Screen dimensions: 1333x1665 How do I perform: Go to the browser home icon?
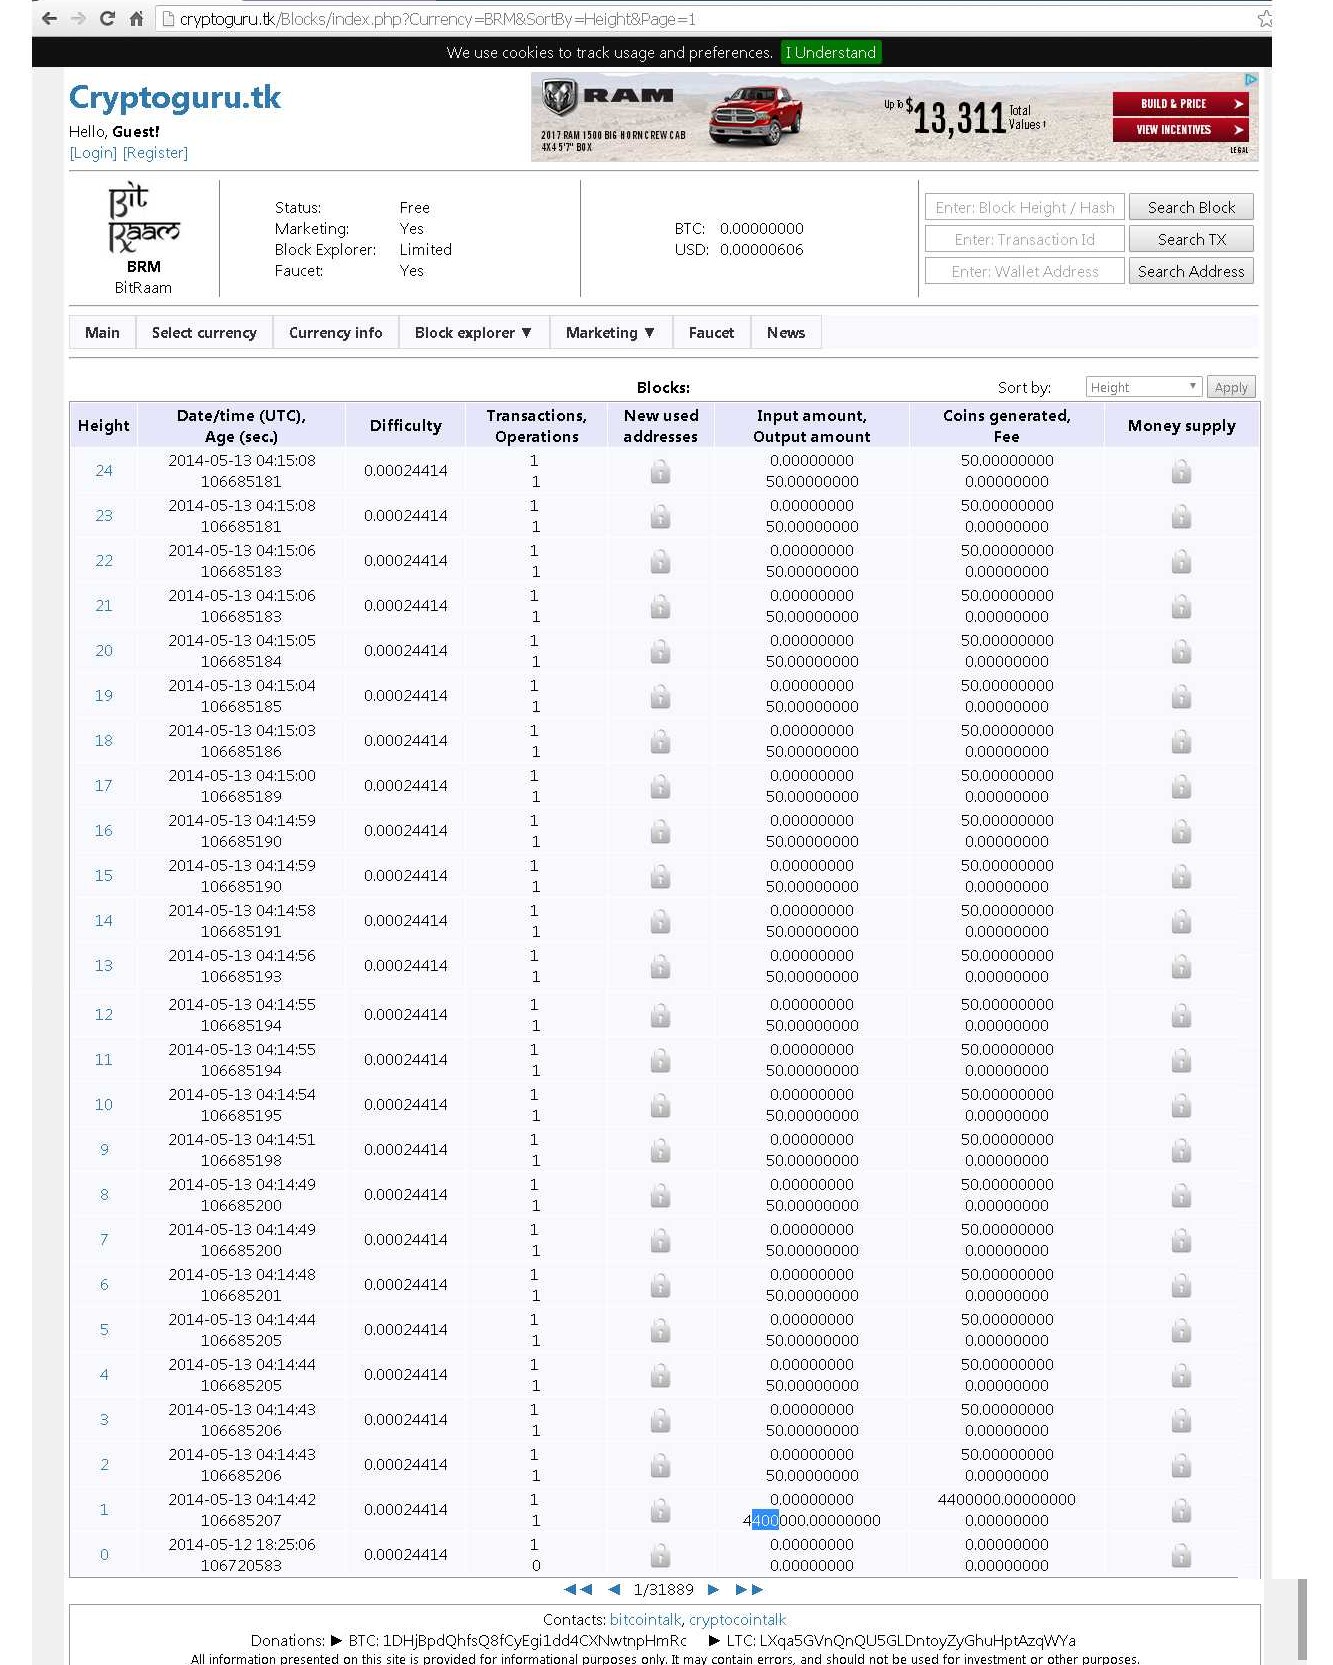(x=136, y=18)
